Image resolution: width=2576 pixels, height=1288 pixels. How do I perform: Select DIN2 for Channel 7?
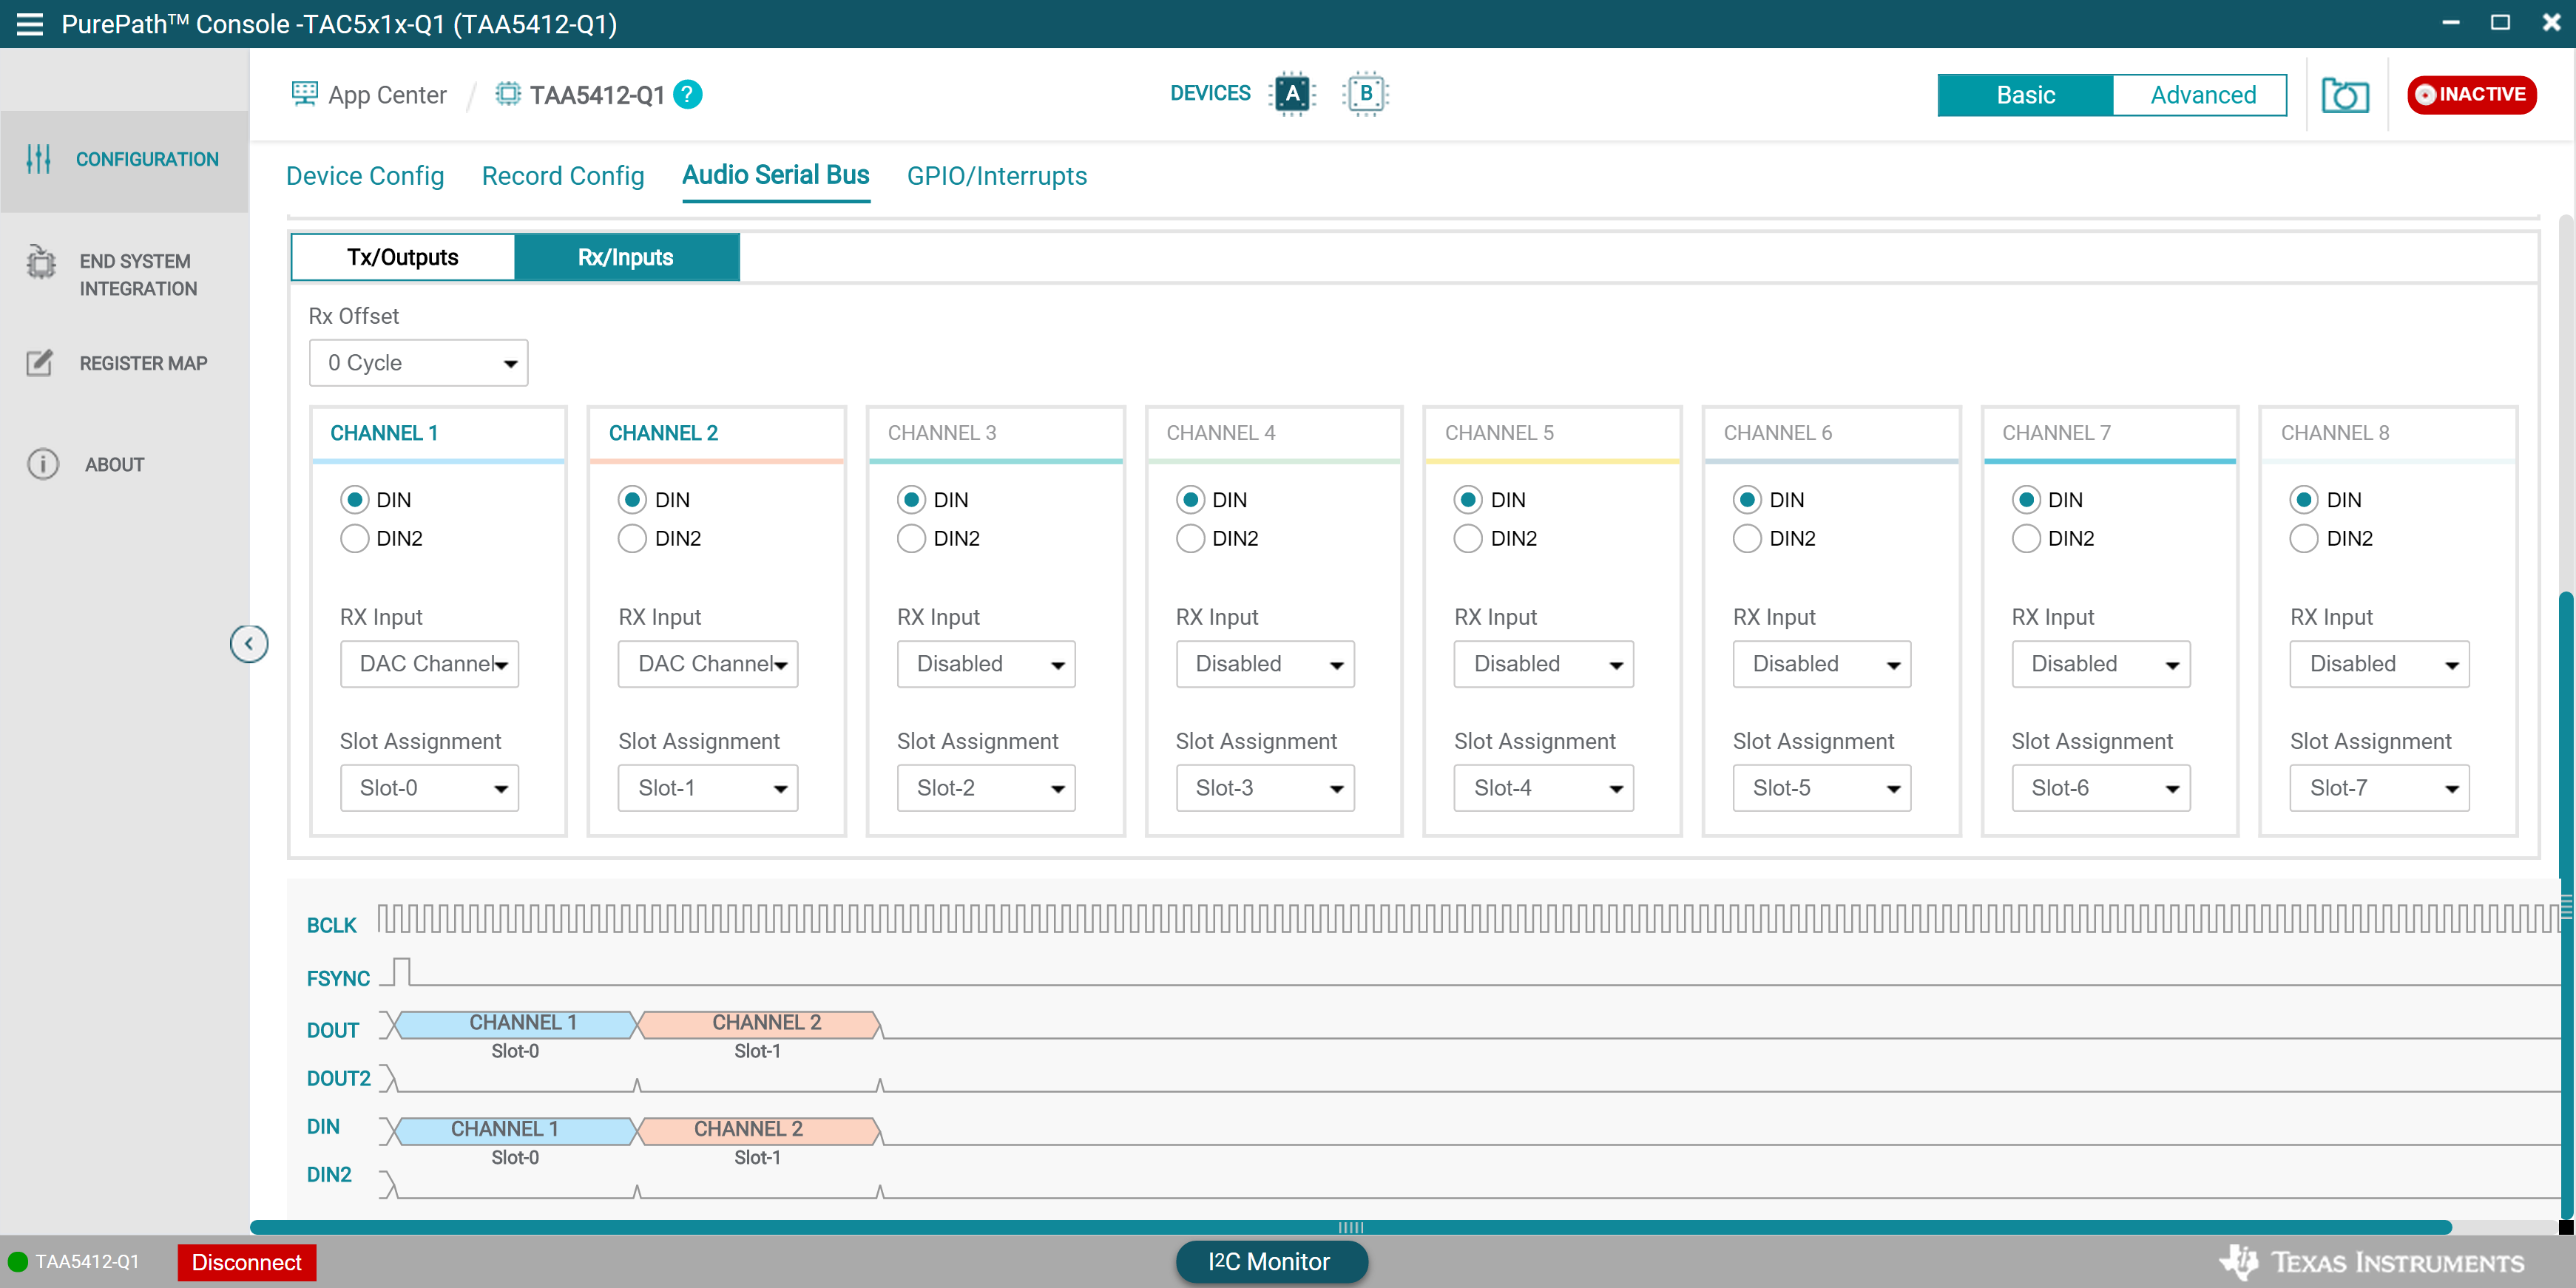[x=2026, y=539]
